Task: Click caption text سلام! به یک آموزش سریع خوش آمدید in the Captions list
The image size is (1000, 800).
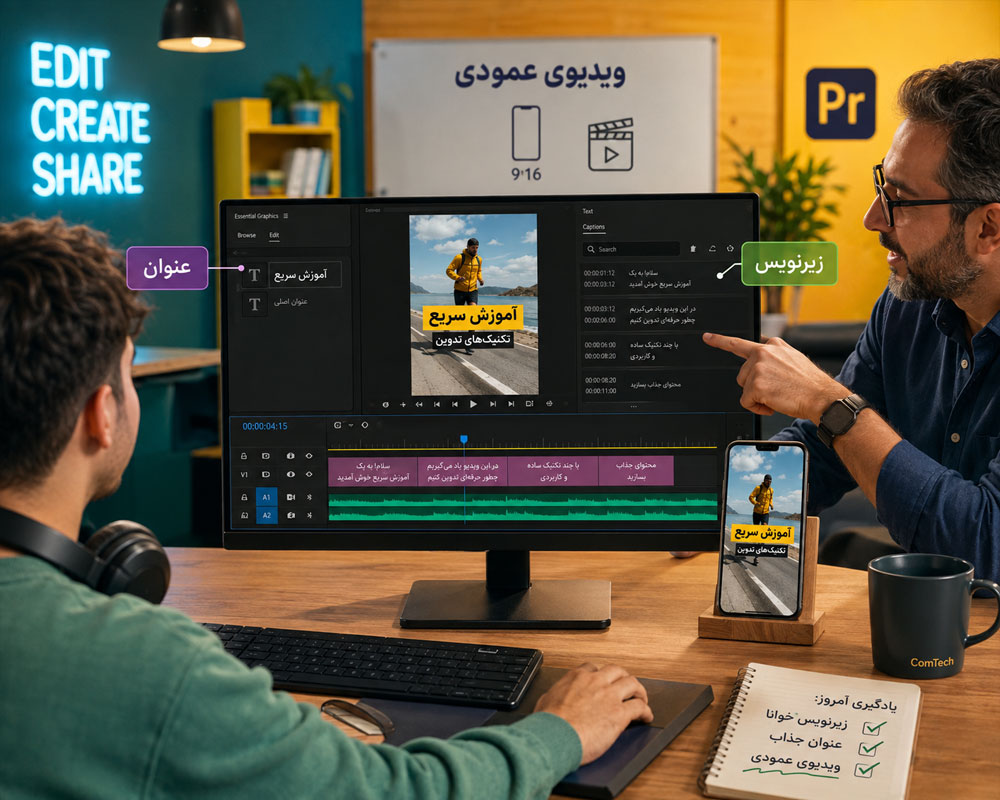Action: click(659, 278)
